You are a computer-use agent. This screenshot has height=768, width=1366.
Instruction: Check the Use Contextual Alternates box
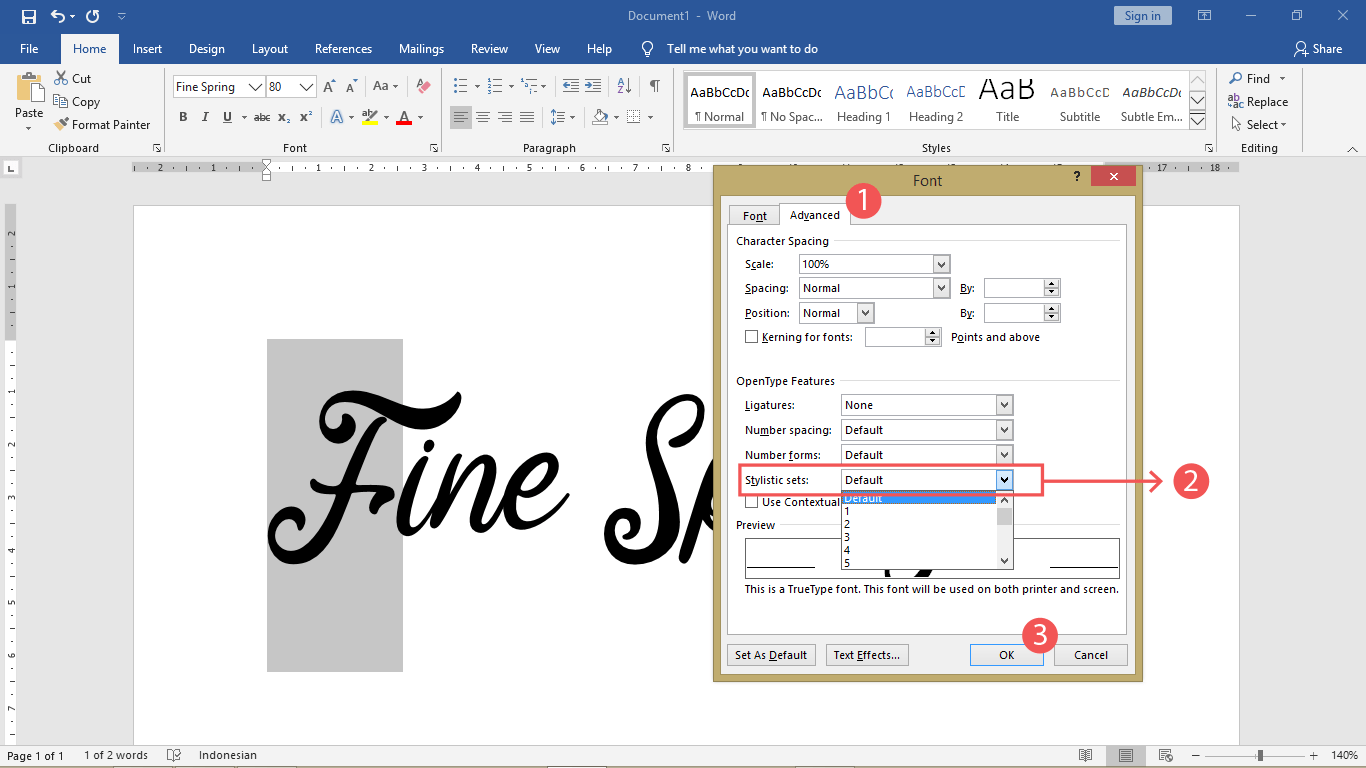752,502
